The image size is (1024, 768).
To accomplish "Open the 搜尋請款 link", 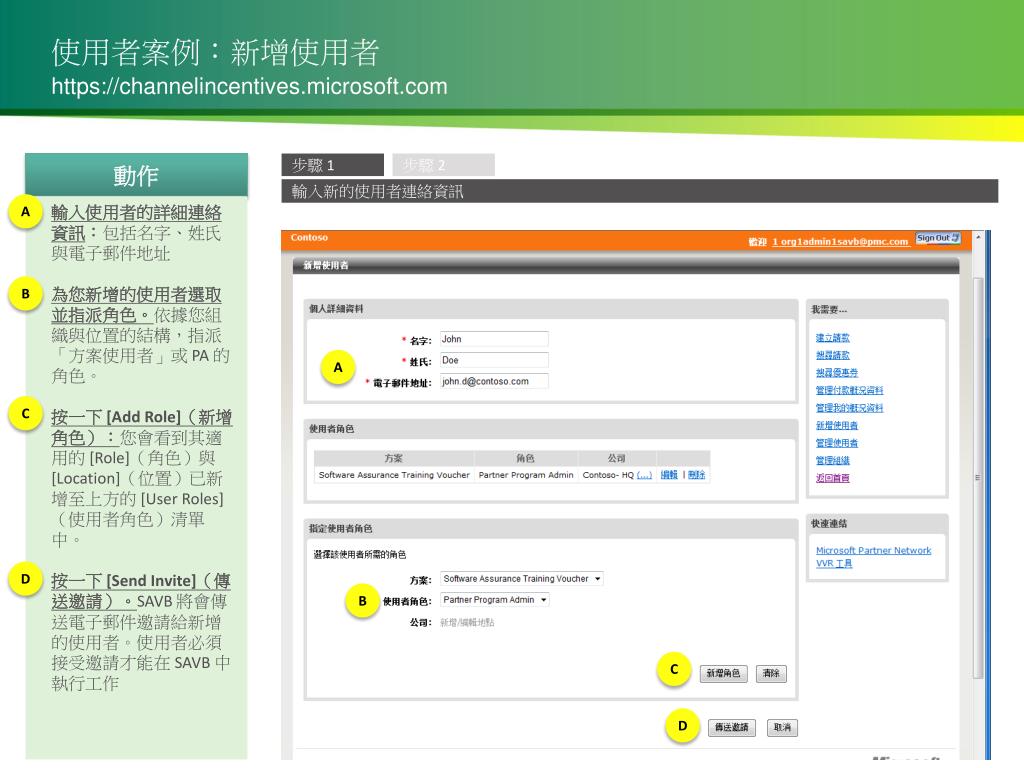I will (x=833, y=355).
